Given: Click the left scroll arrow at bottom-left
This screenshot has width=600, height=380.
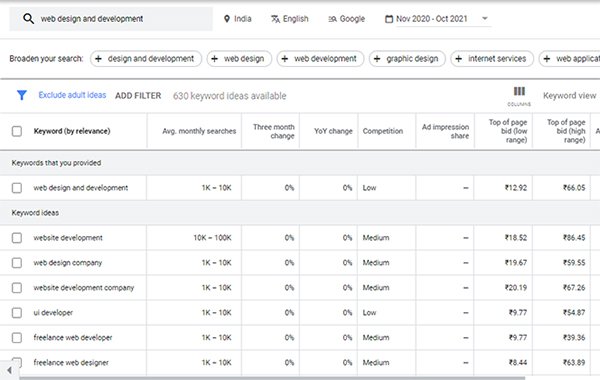Looking at the screenshot, I should (9, 370).
